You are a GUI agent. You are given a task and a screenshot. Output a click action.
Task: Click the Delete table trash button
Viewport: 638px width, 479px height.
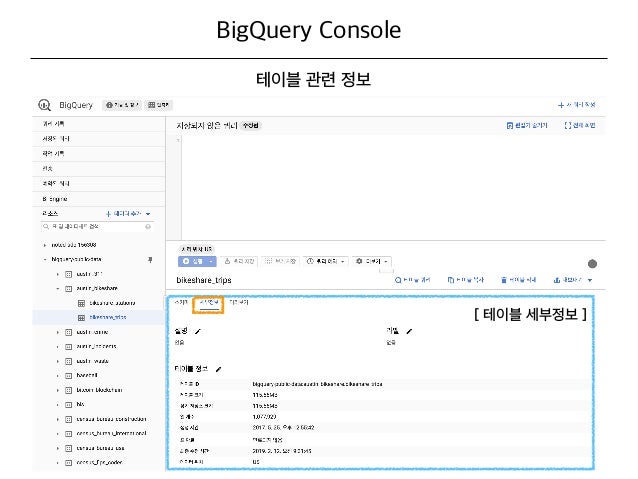pyautogui.click(x=518, y=280)
